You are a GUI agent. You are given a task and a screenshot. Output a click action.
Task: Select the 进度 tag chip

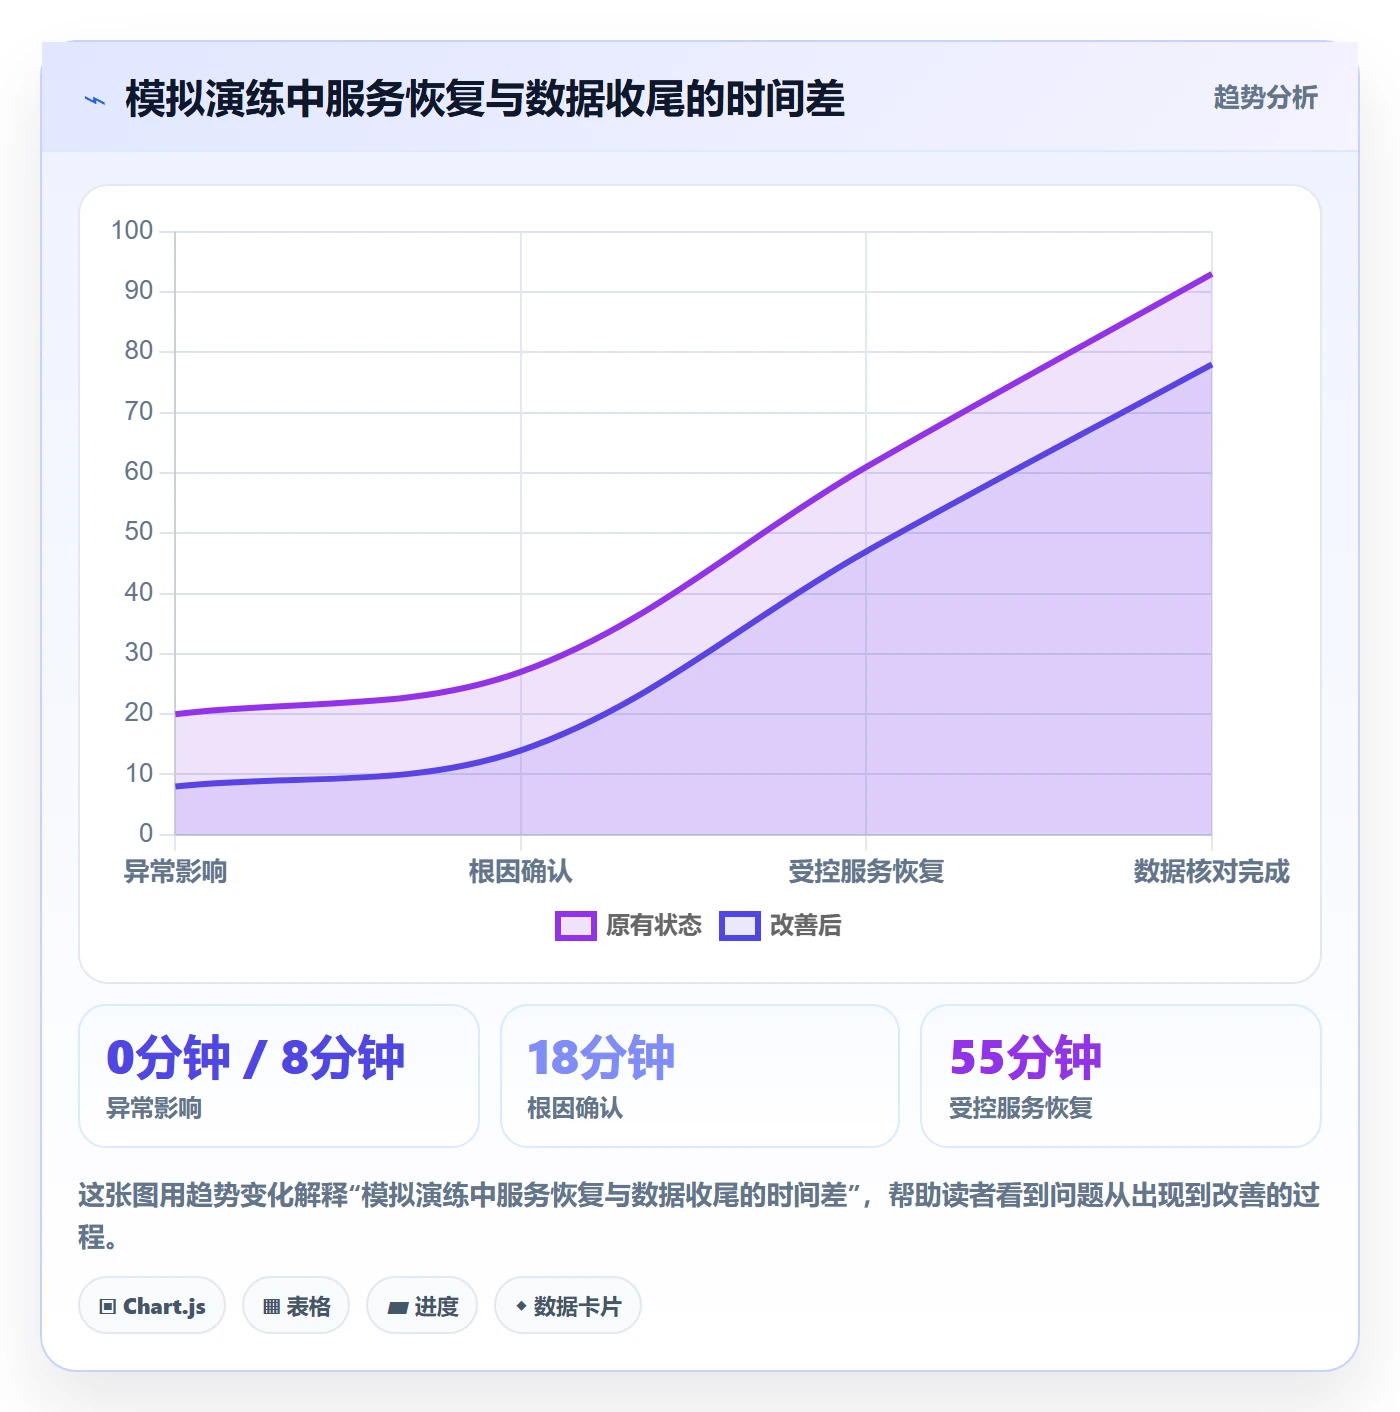pos(422,1305)
